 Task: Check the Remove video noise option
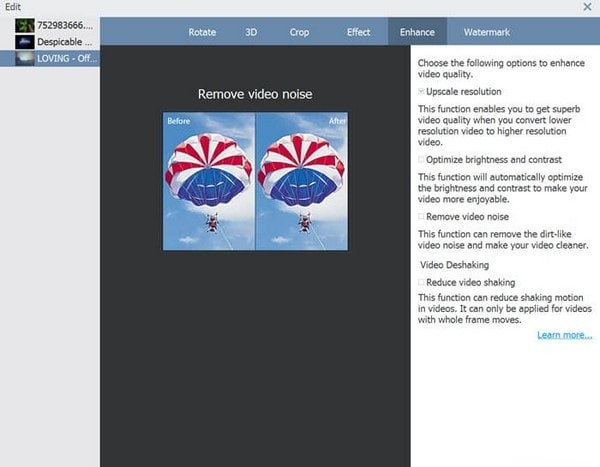pos(422,216)
